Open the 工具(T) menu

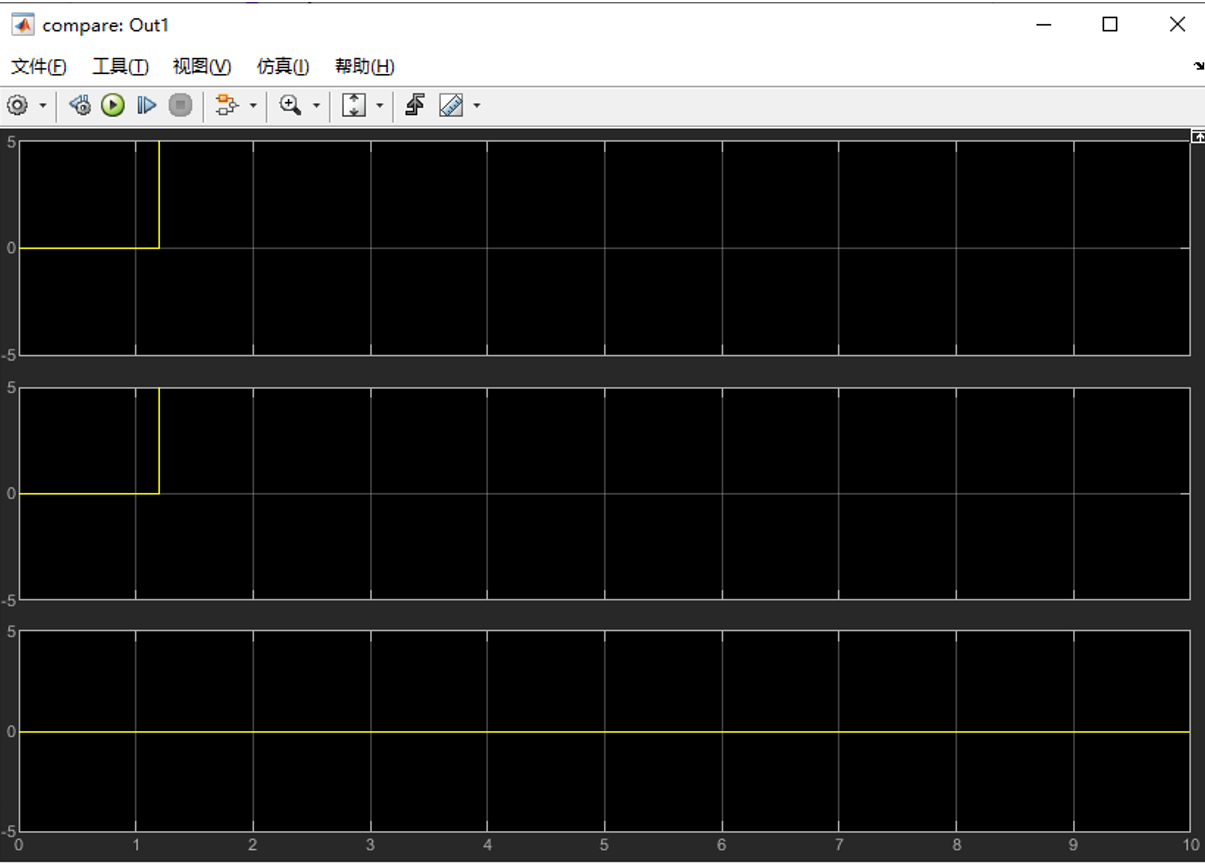(x=120, y=67)
